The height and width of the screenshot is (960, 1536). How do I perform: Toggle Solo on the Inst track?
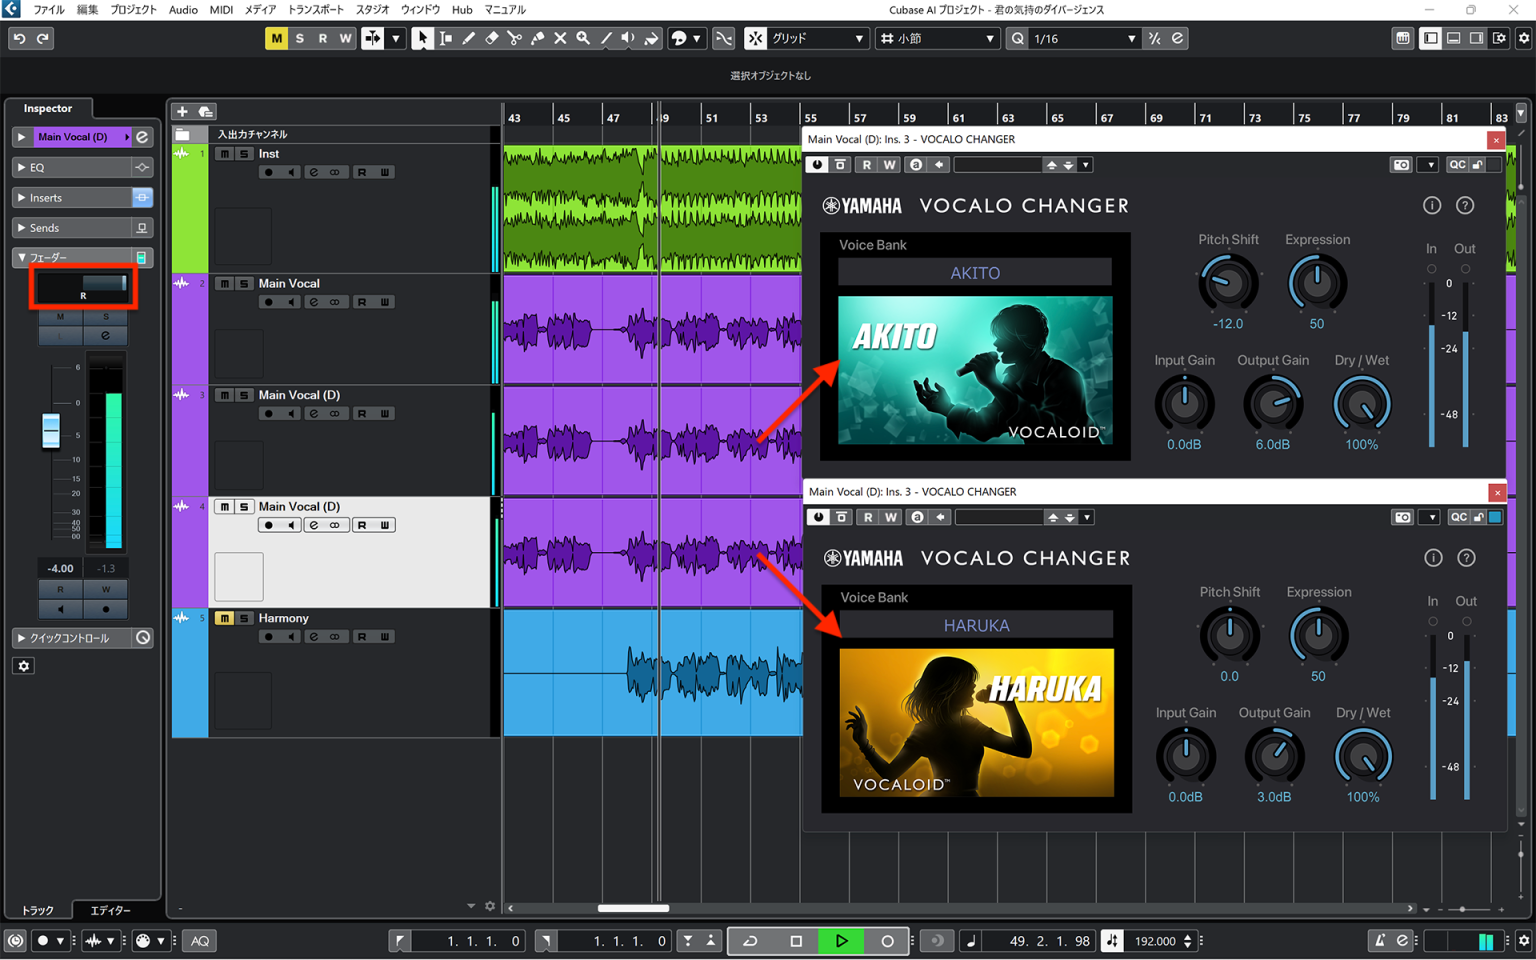[242, 154]
